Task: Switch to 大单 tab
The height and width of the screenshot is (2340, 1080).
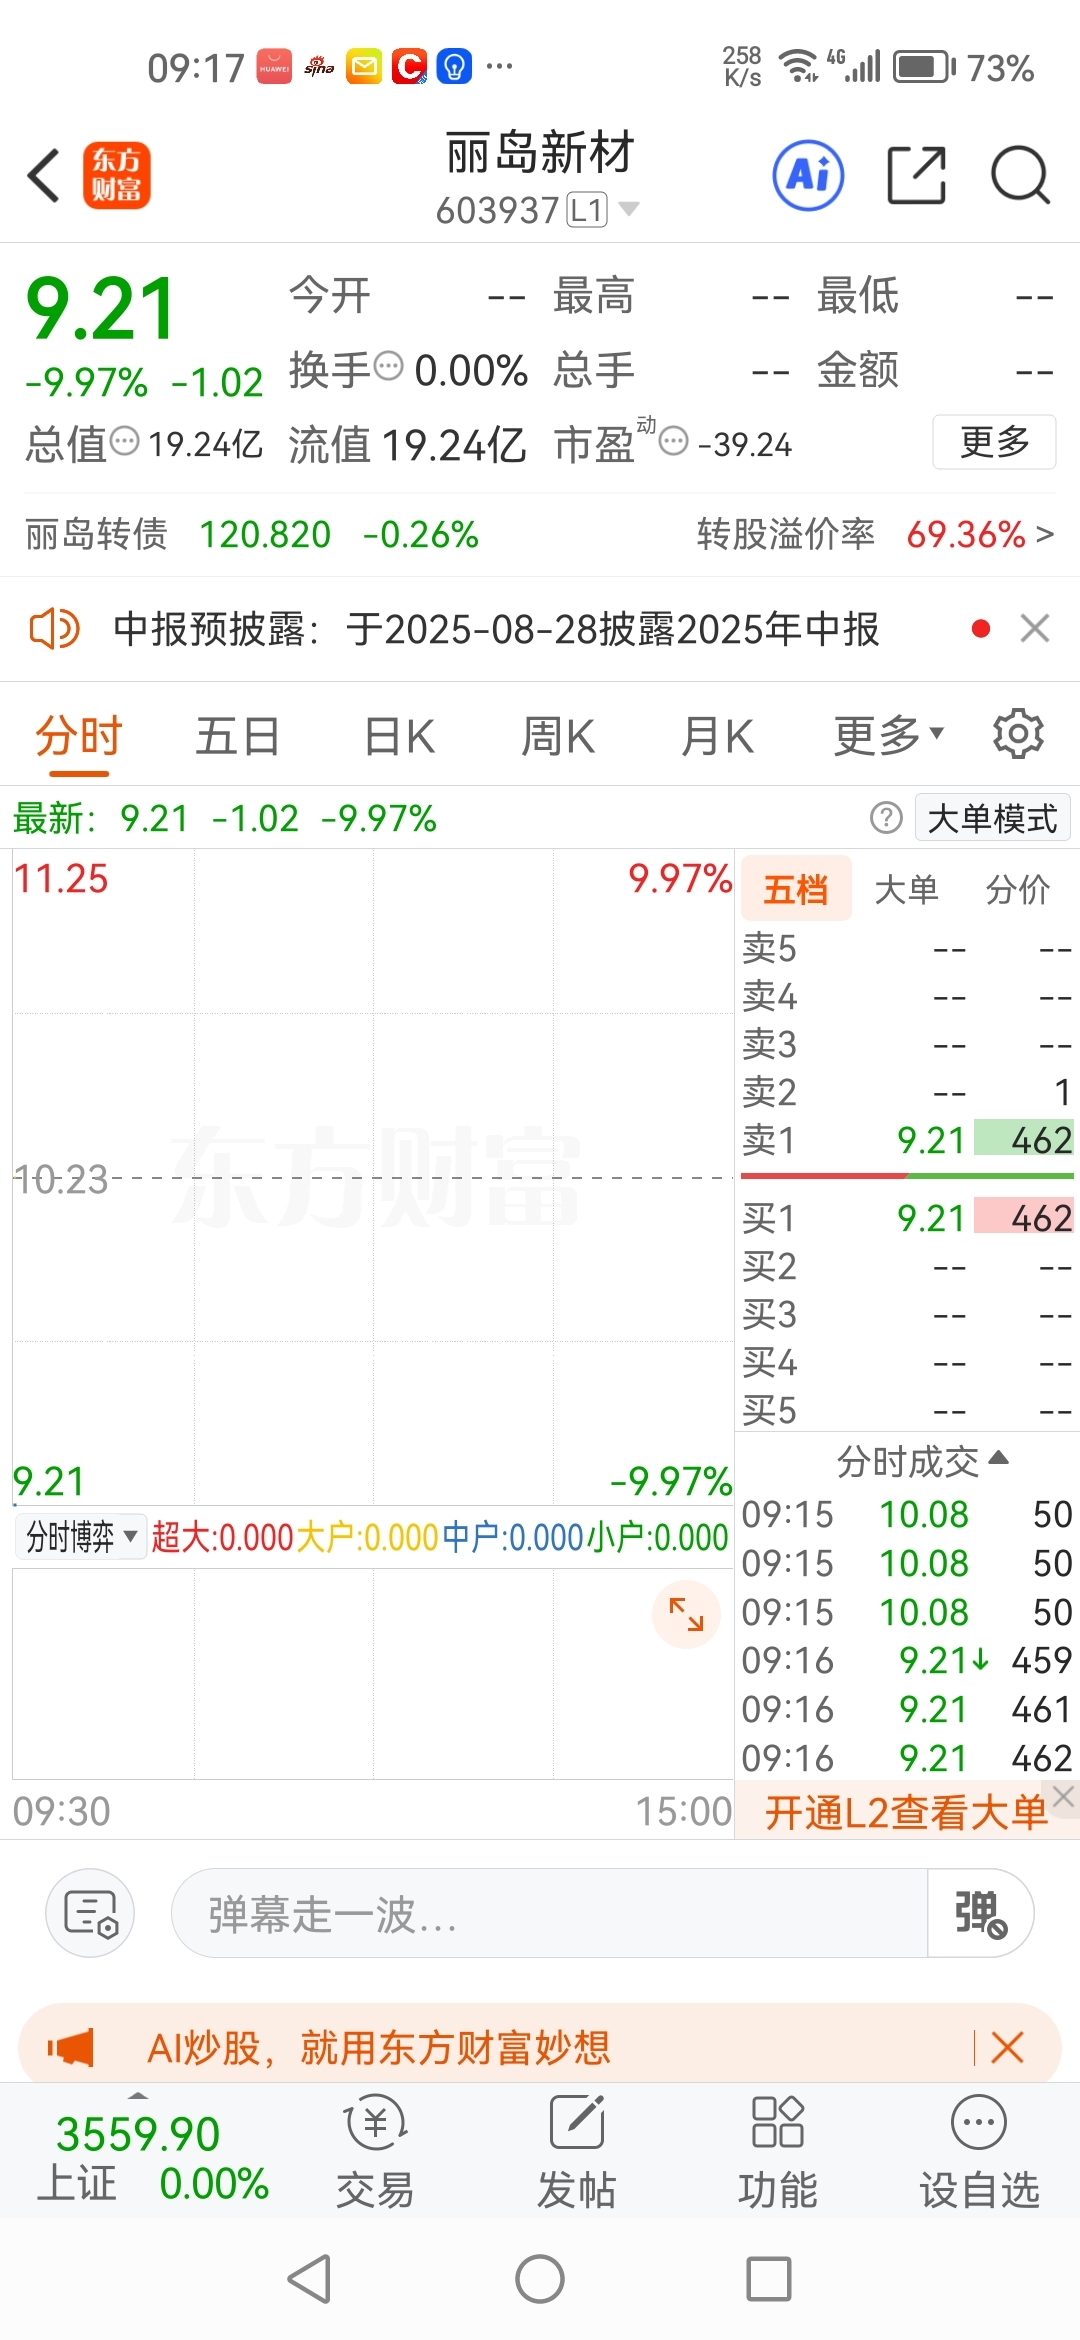Action: click(906, 888)
